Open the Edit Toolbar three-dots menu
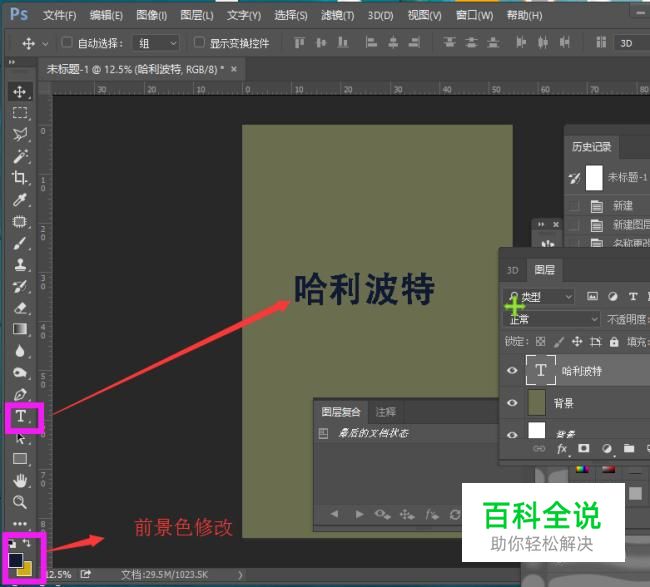The width and height of the screenshot is (650, 587). 19,524
